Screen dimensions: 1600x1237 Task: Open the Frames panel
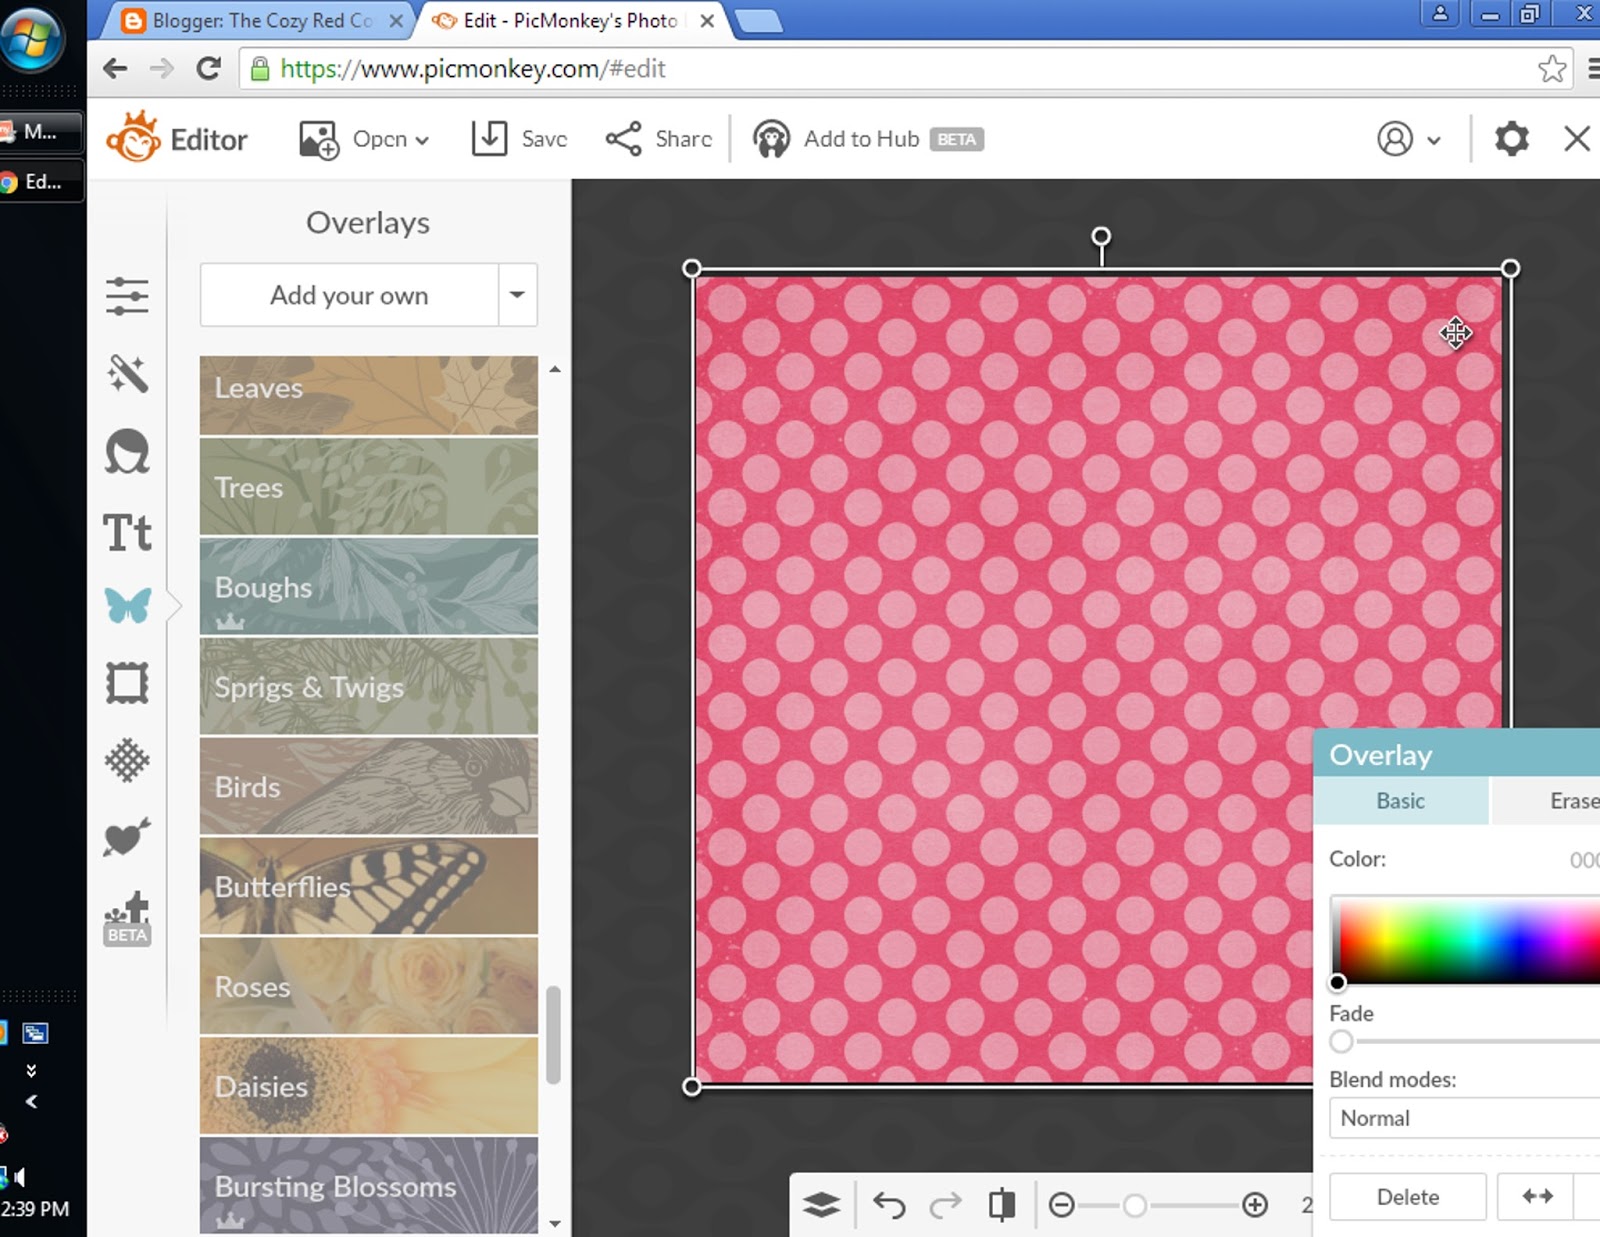(127, 684)
